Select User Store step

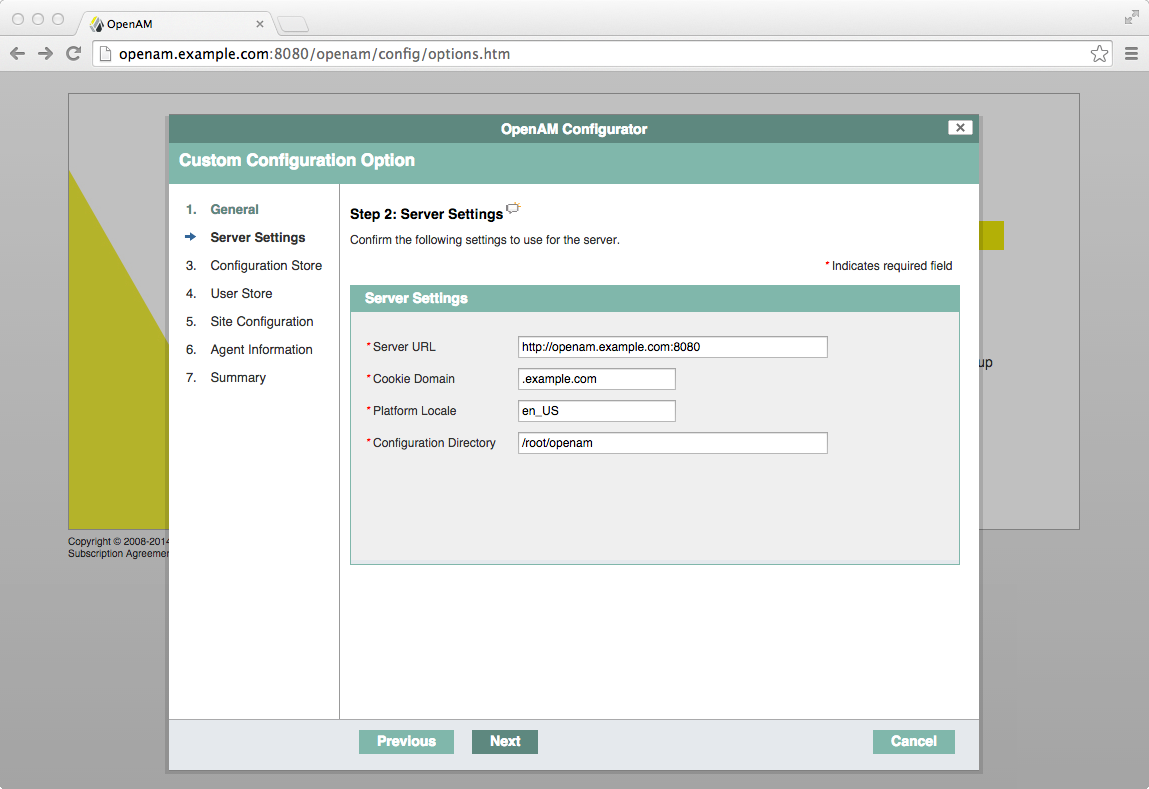tap(241, 293)
